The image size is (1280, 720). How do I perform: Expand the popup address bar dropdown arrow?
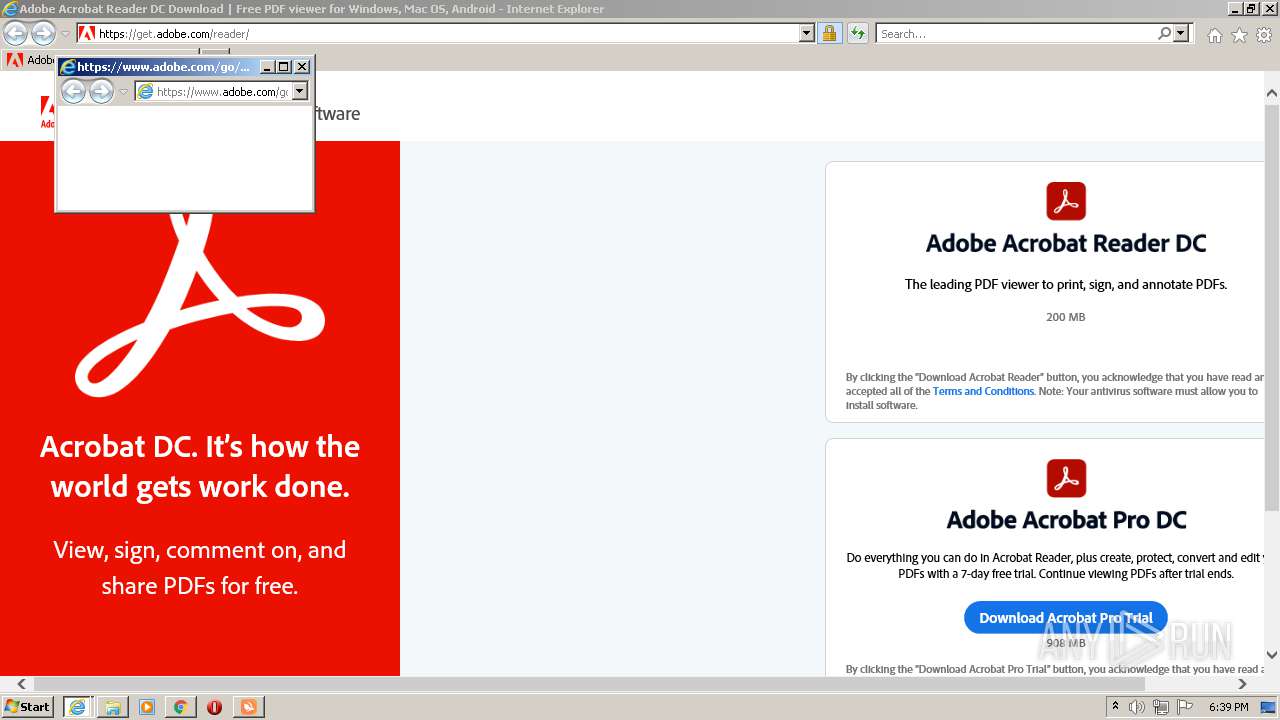coord(299,91)
